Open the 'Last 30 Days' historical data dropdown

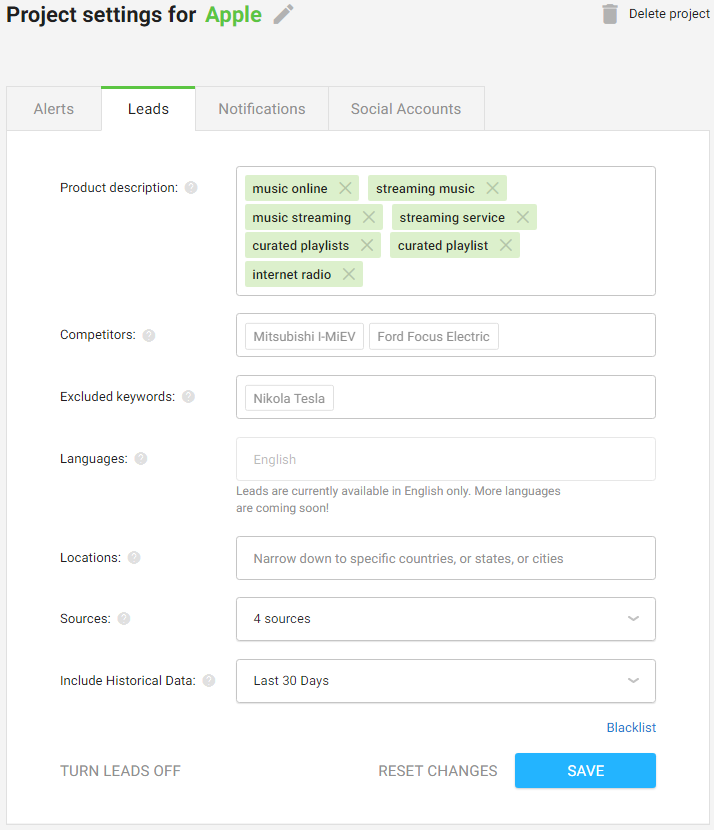click(x=446, y=681)
